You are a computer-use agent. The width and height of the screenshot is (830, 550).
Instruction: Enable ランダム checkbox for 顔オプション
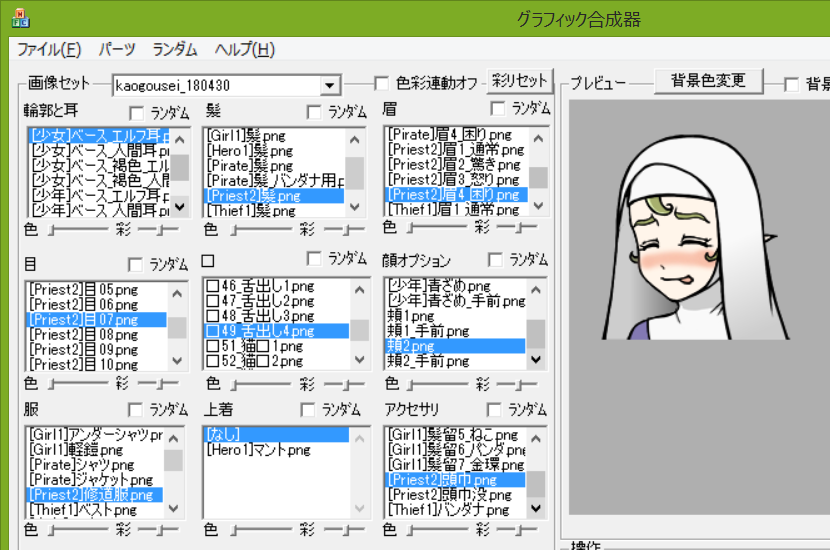(495, 259)
